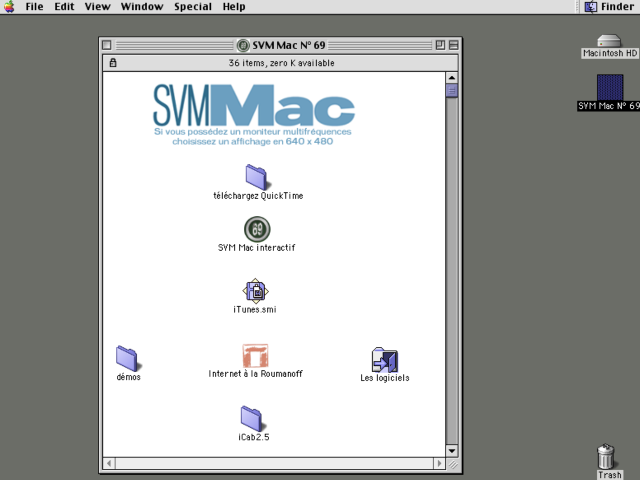The height and width of the screenshot is (480, 640).
Task: Click the window title proxy icon
Action: pos(243,45)
